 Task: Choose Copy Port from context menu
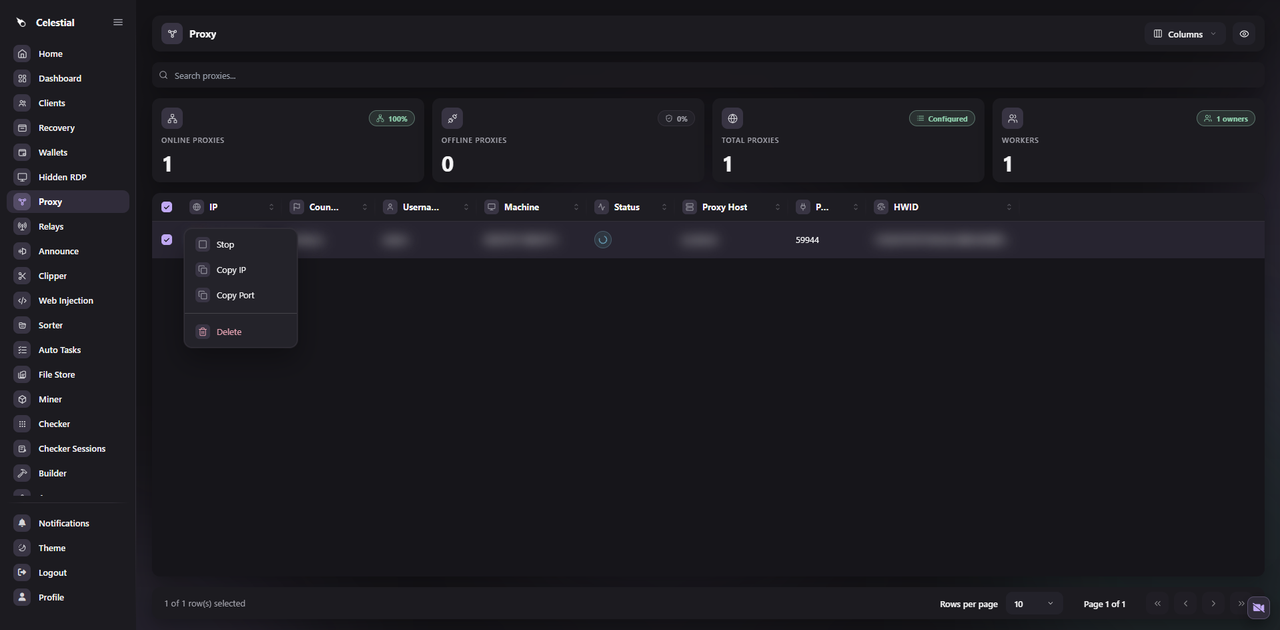pyautogui.click(x=241, y=295)
